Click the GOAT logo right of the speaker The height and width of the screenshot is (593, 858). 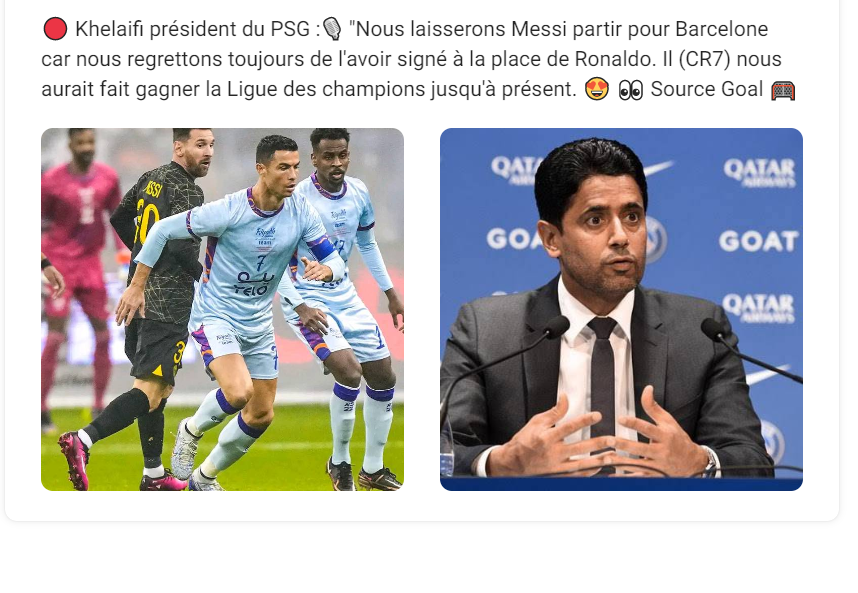point(758,241)
